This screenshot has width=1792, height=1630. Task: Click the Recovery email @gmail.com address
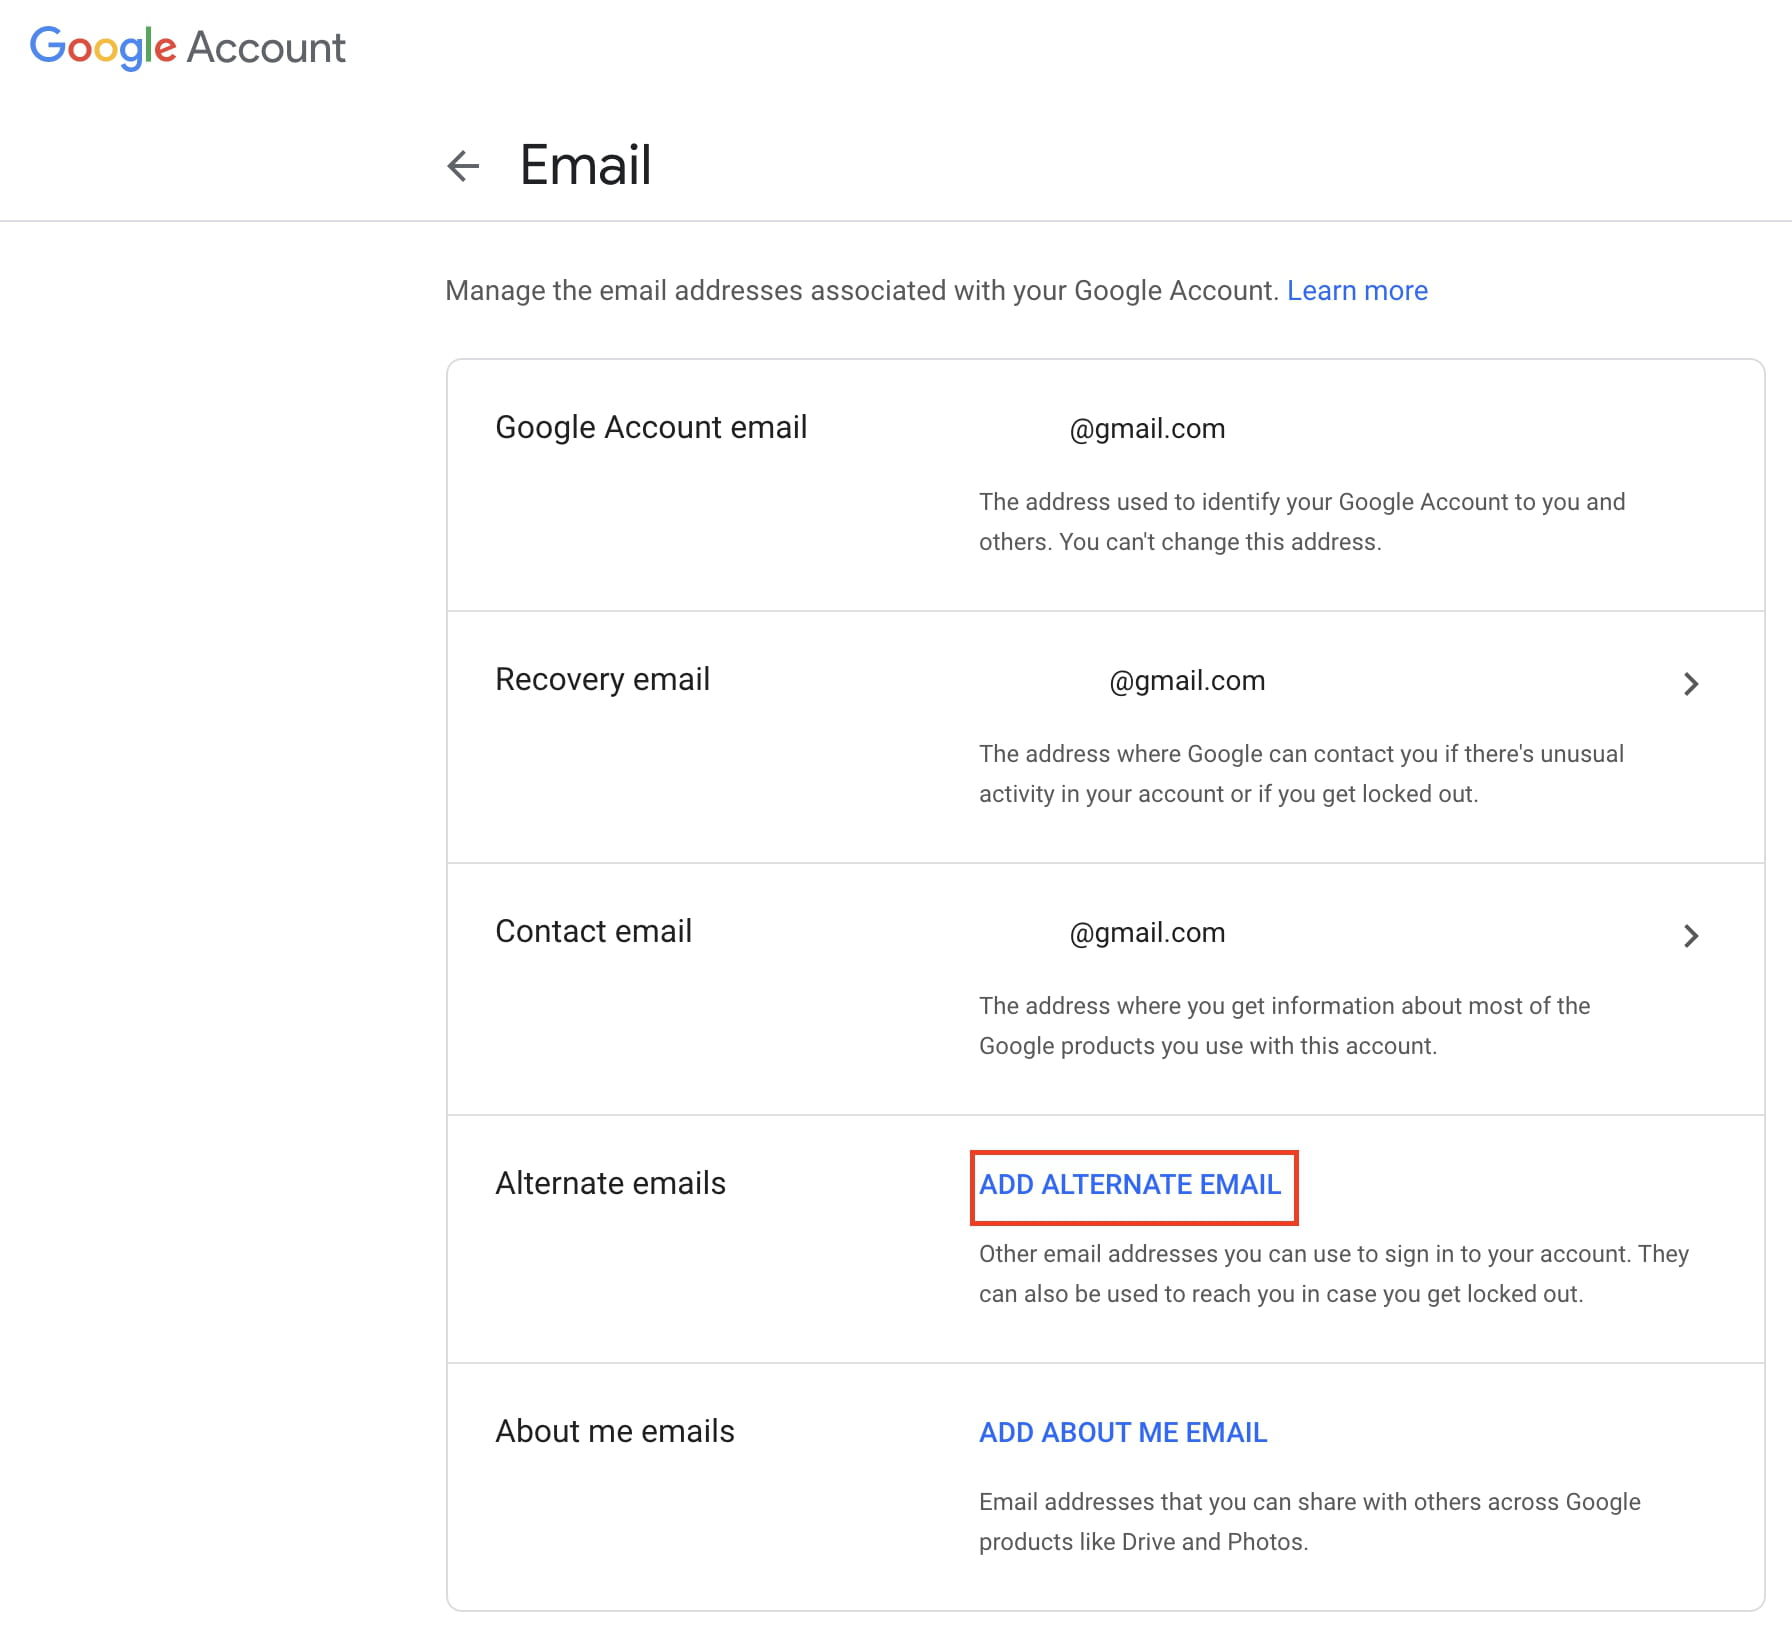click(1187, 681)
